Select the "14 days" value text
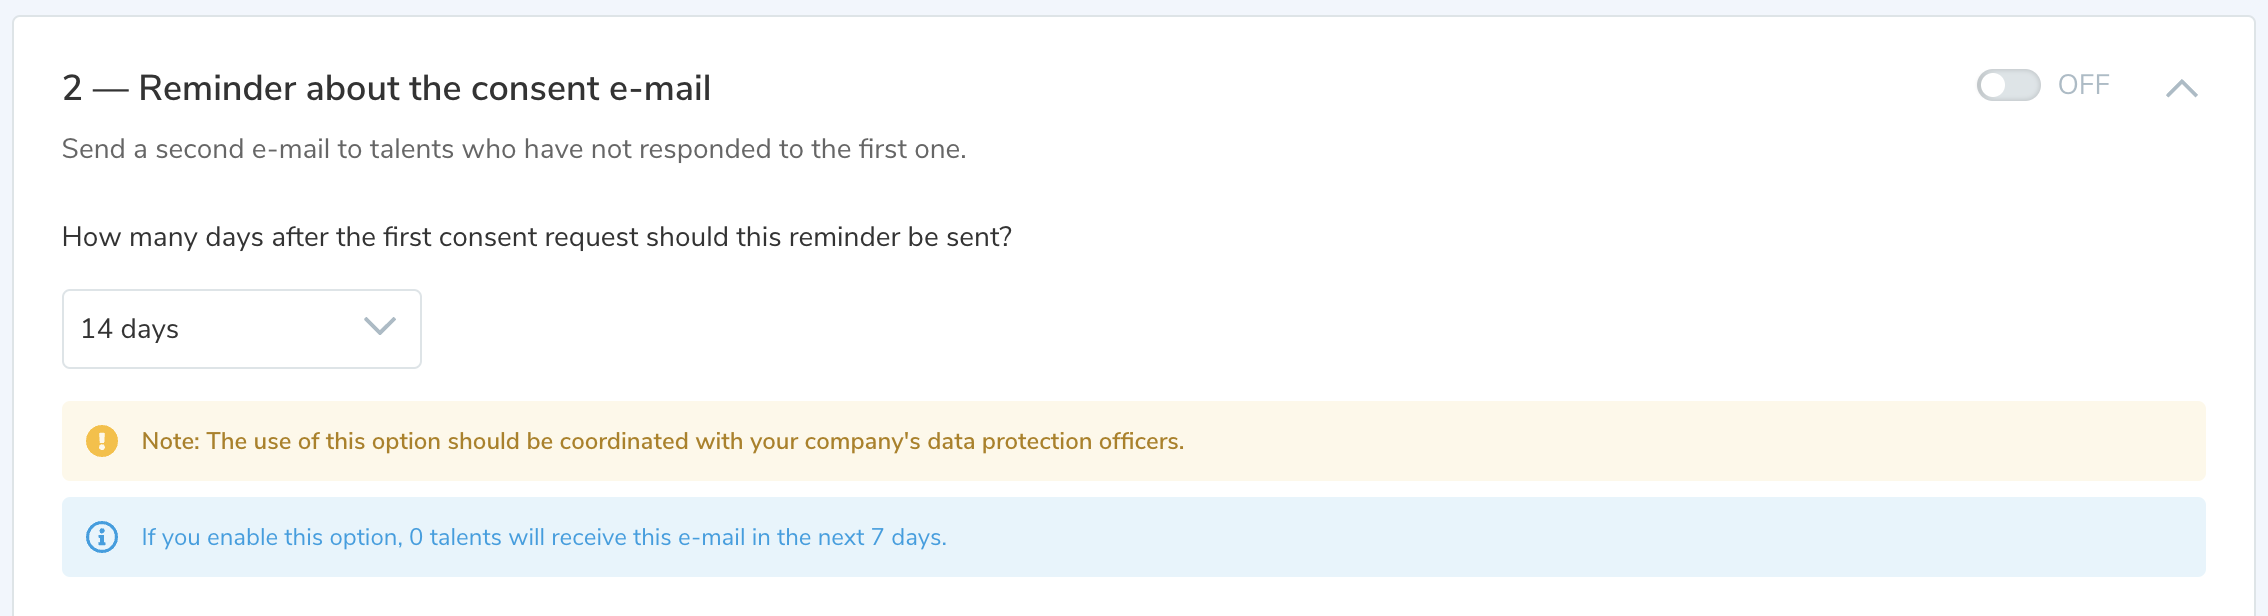2268x616 pixels. 130,329
